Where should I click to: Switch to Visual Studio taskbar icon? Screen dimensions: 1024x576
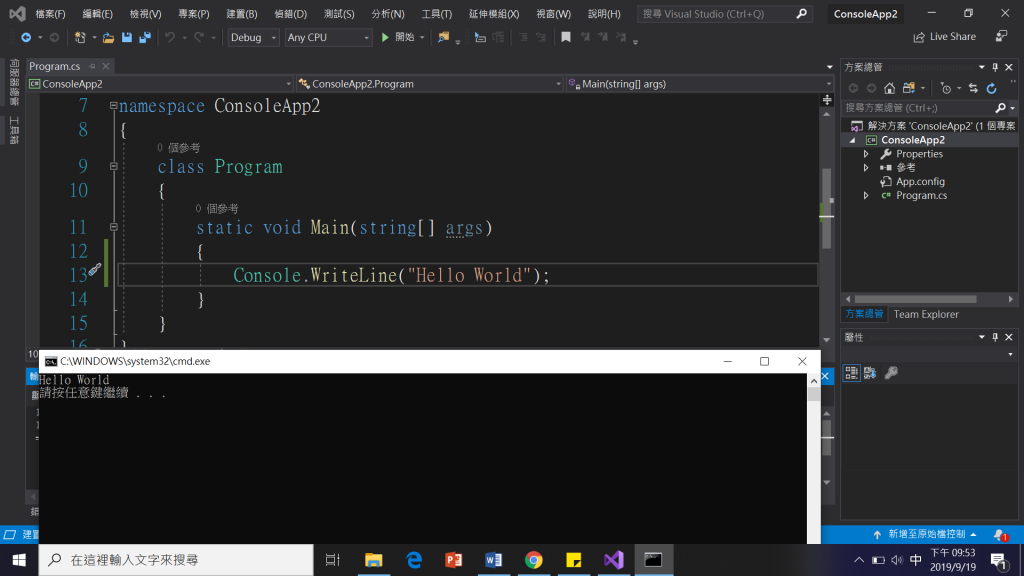tap(614, 560)
